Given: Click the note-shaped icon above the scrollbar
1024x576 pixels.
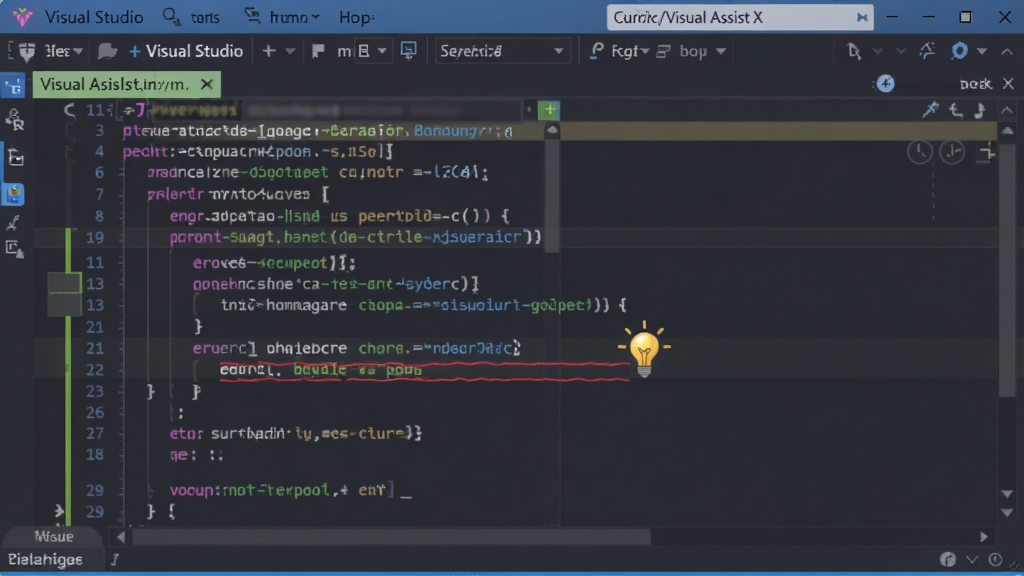Looking at the screenshot, I should [x=980, y=110].
